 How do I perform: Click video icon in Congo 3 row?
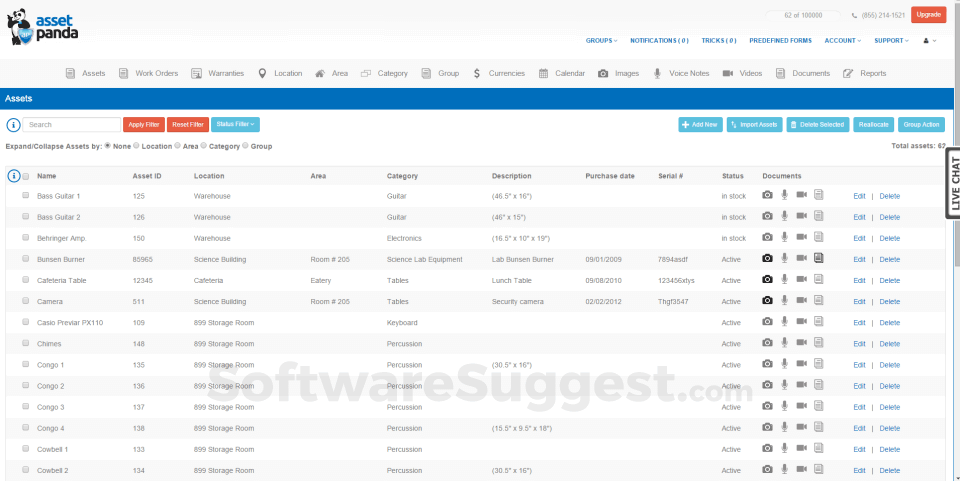(x=801, y=406)
